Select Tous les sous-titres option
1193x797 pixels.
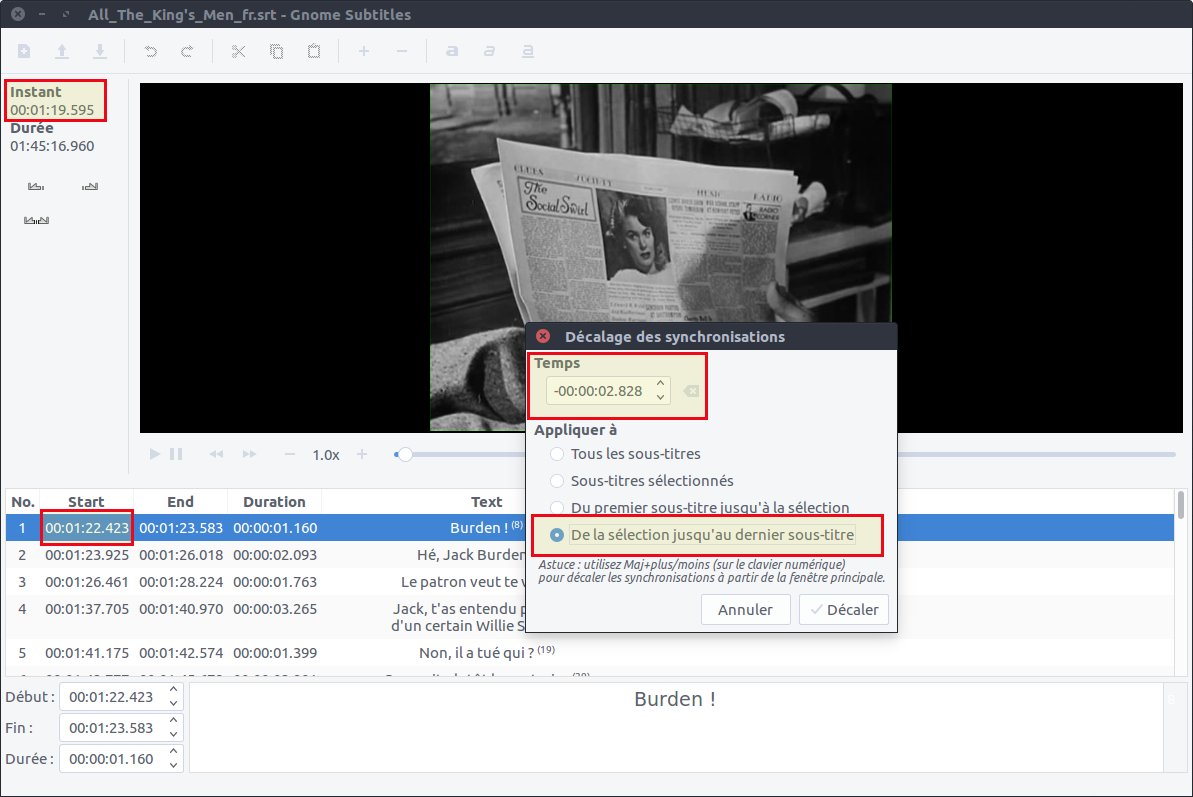point(625,454)
